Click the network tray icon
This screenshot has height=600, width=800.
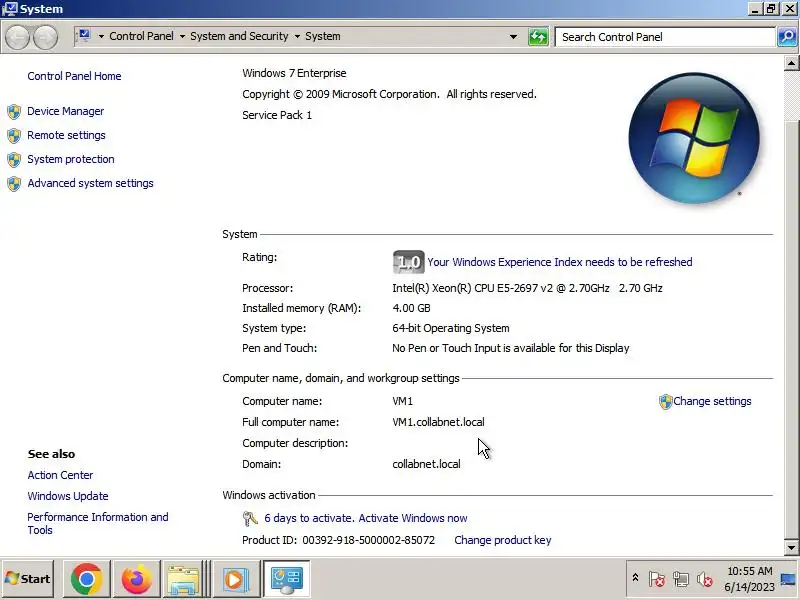click(x=681, y=579)
